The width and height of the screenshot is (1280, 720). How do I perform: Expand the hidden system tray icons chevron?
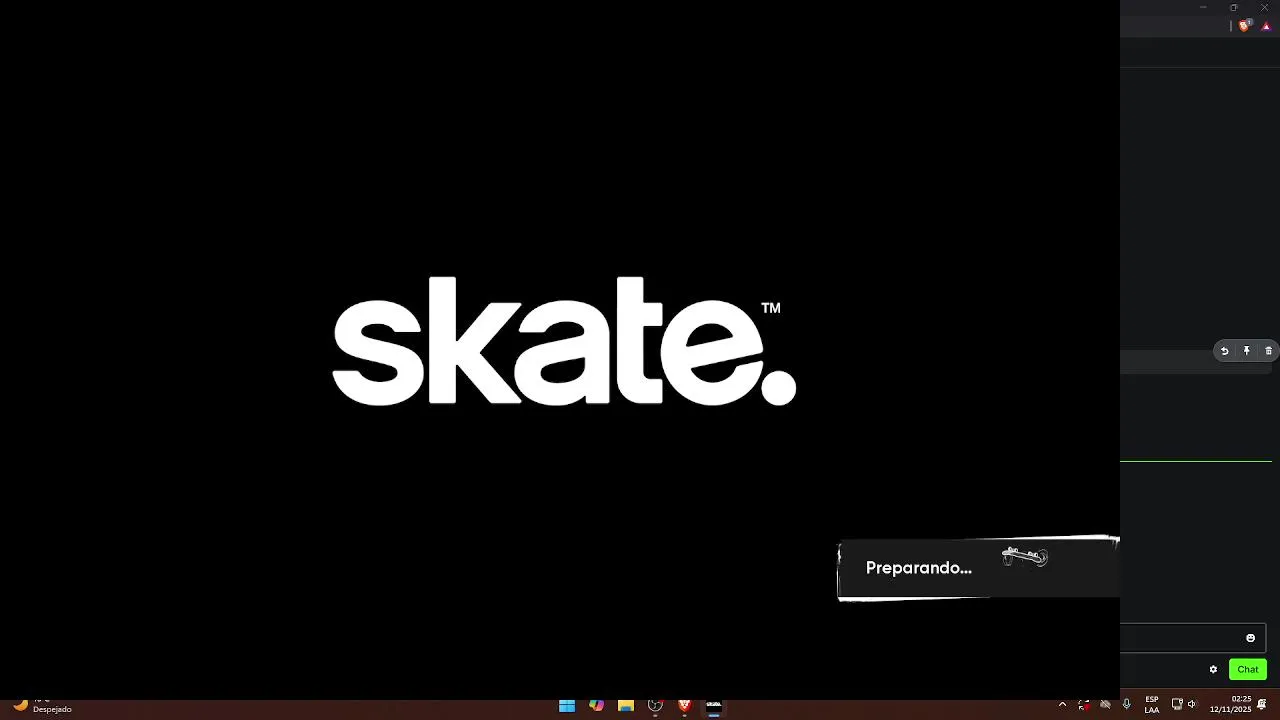pyautogui.click(x=1062, y=705)
